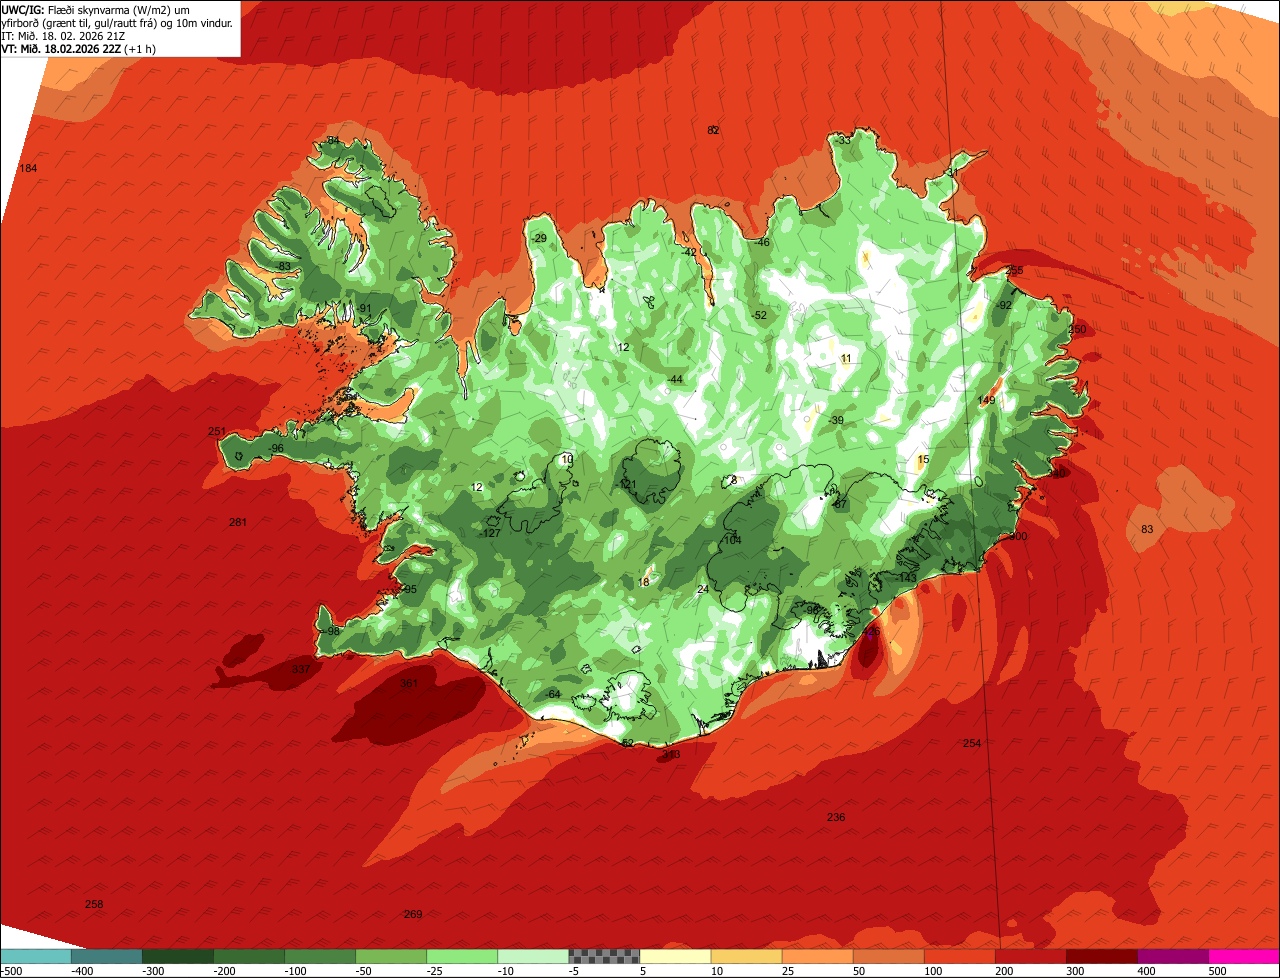
Task: Select the color swatch between -300 and -200
Action: [178, 956]
